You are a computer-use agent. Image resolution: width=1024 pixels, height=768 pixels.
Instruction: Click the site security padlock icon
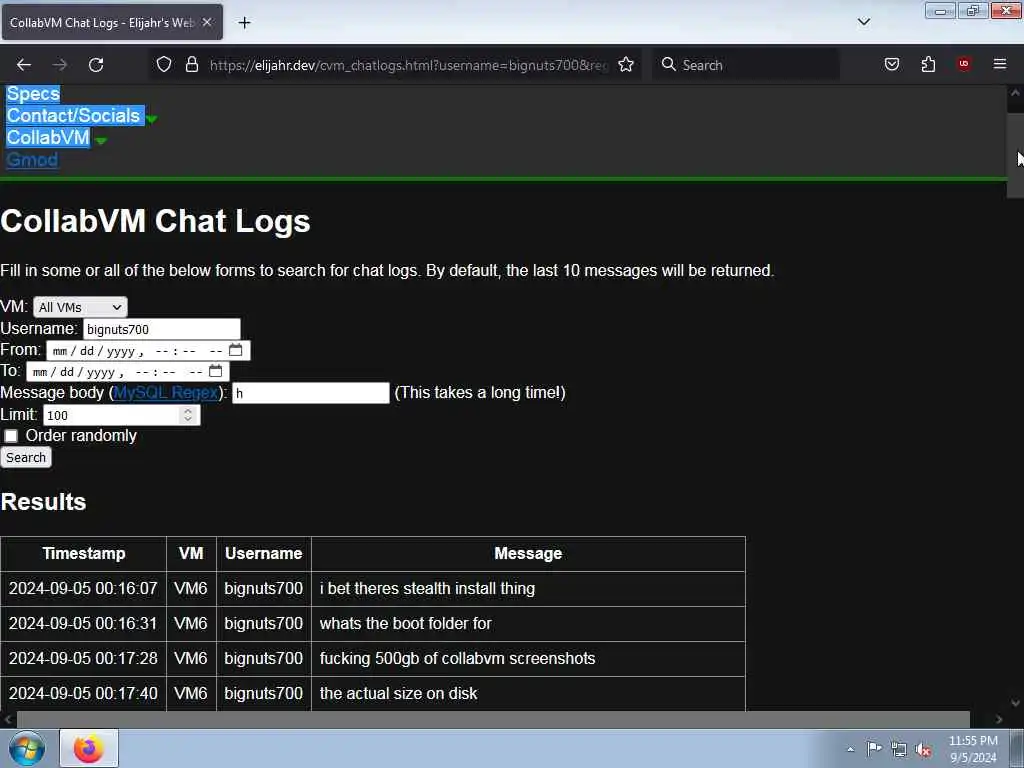point(191,65)
